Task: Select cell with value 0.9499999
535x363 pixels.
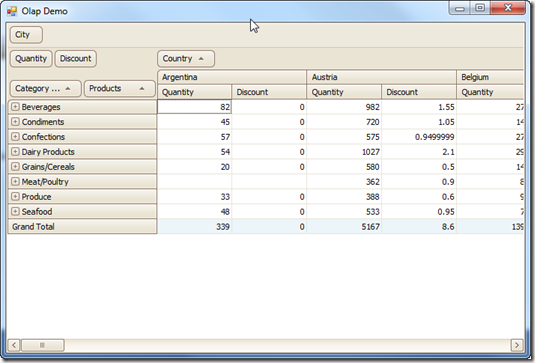Action: (x=419, y=137)
